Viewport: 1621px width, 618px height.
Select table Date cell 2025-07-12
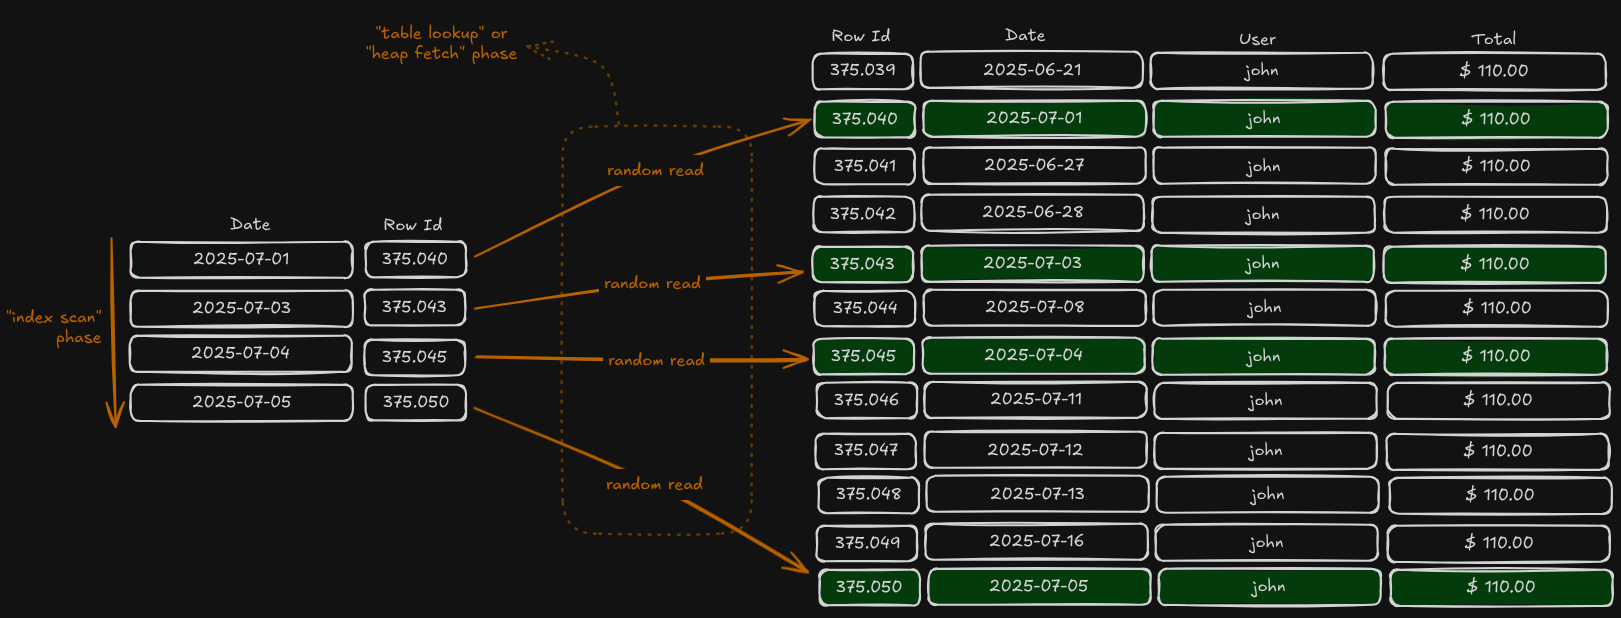click(x=1035, y=450)
